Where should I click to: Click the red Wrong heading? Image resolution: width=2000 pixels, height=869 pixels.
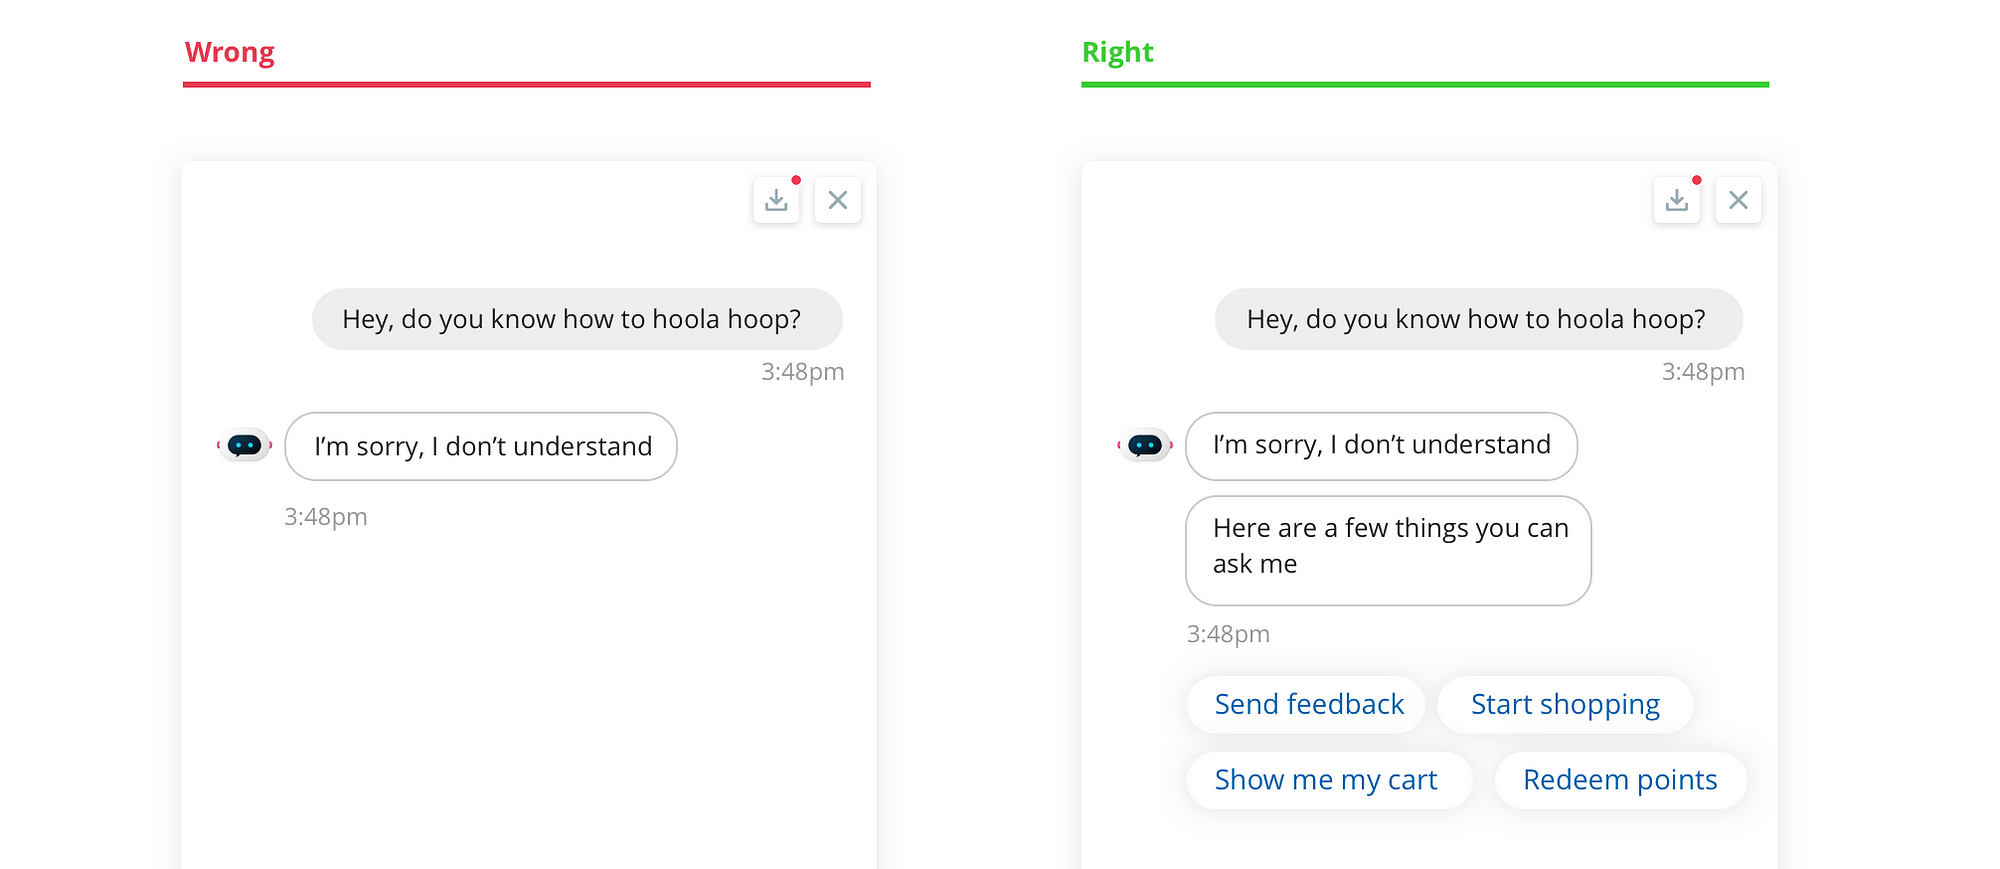pos(230,52)
